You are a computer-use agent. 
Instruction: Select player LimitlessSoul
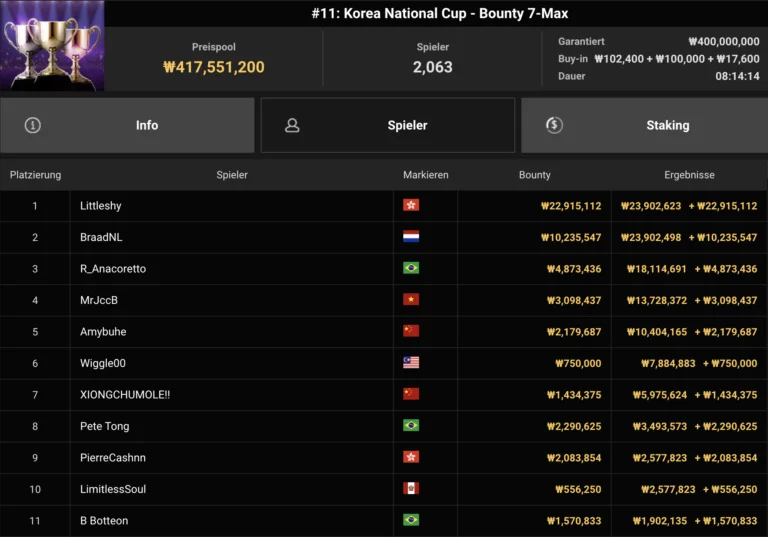pyautogui.click(x=113, y=489)
